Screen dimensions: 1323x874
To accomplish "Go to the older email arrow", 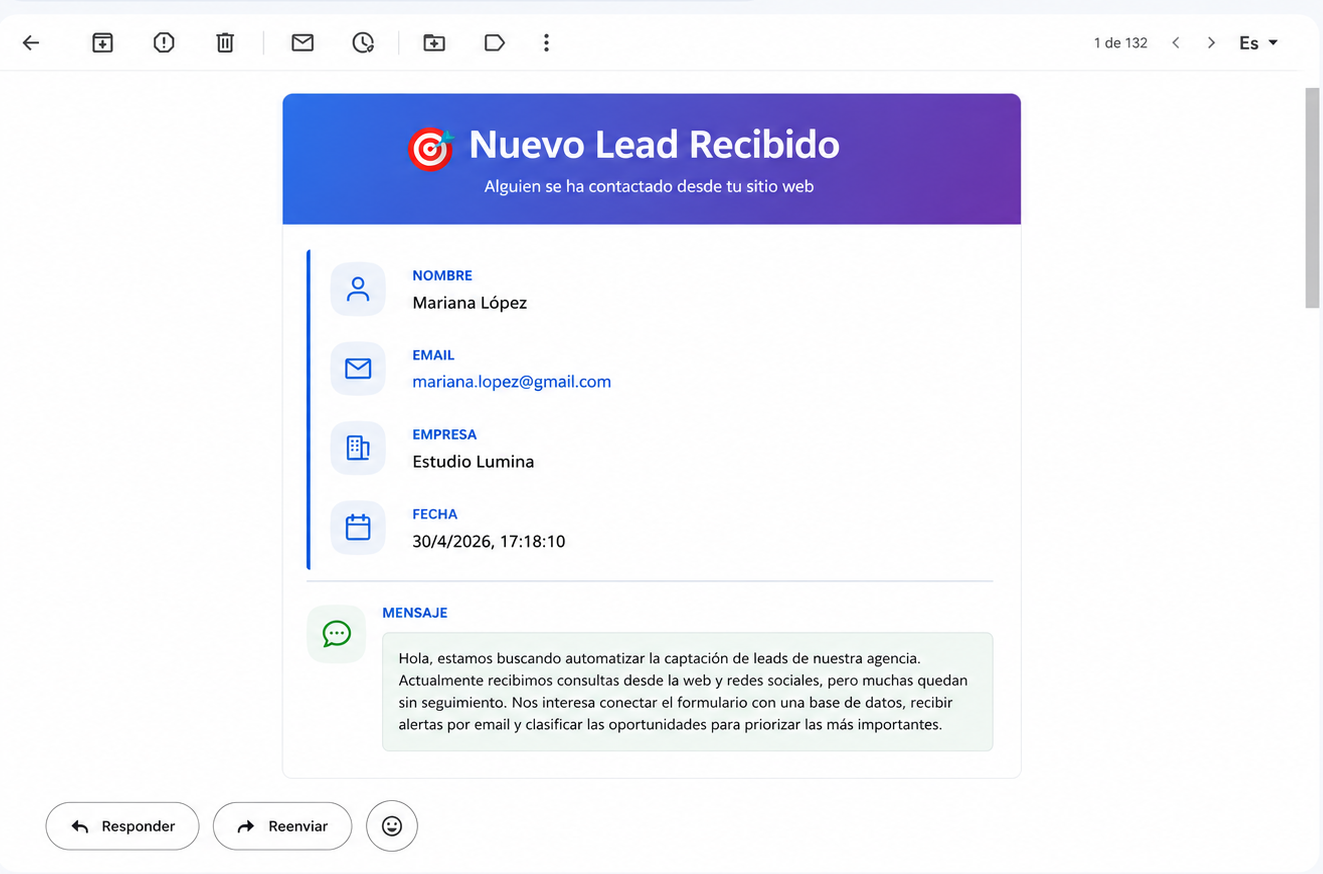I will 1211,43.
